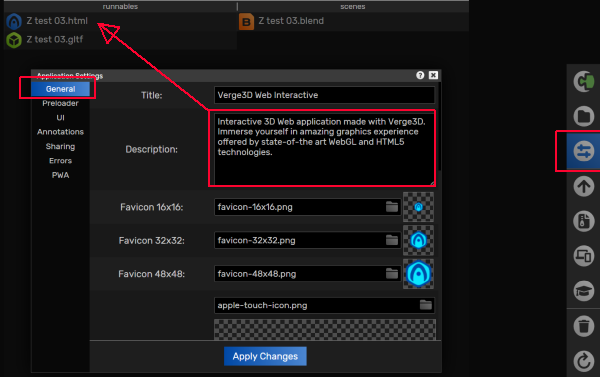Open help for Application Settings dialog
The height and width of the screenshot is (377, 600).
pyautogui.click(x=420, y=75)
